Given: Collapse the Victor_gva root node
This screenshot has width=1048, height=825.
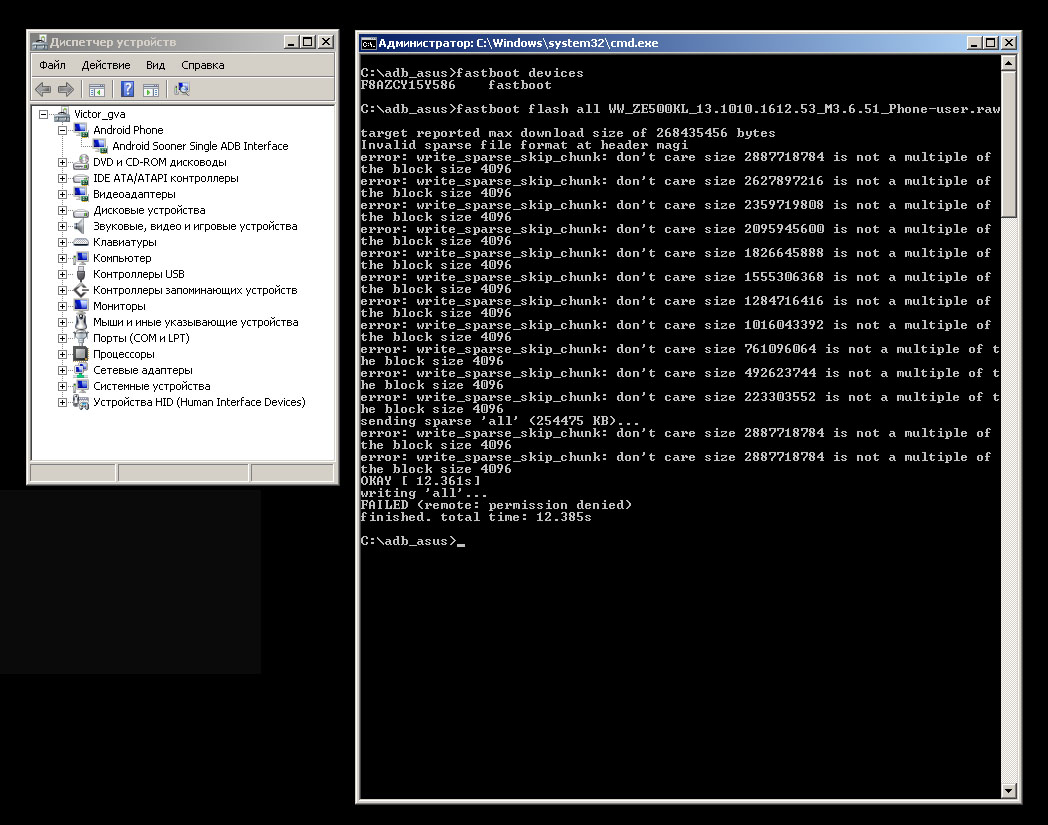Looking at the screenshot, I should click(43, 114).
